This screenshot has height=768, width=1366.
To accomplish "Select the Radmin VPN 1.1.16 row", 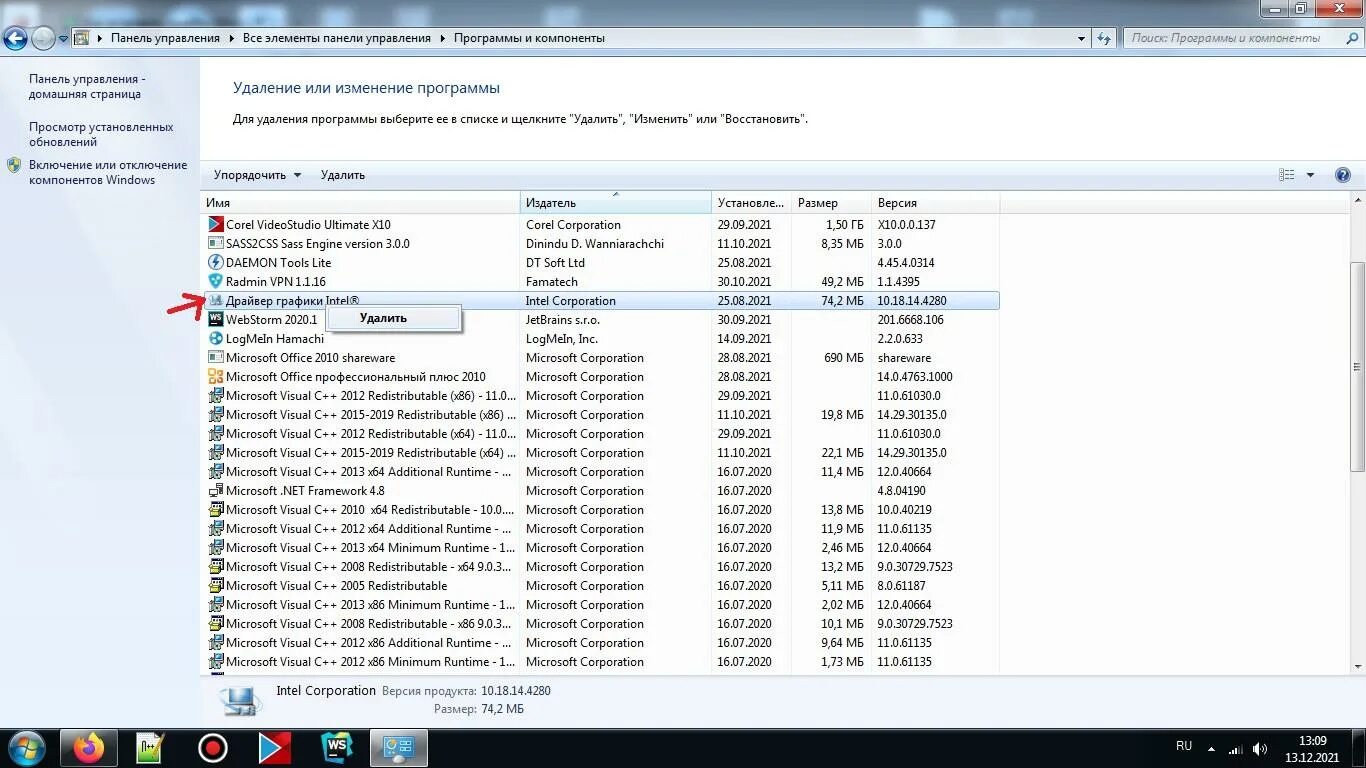I will point(601,282).
